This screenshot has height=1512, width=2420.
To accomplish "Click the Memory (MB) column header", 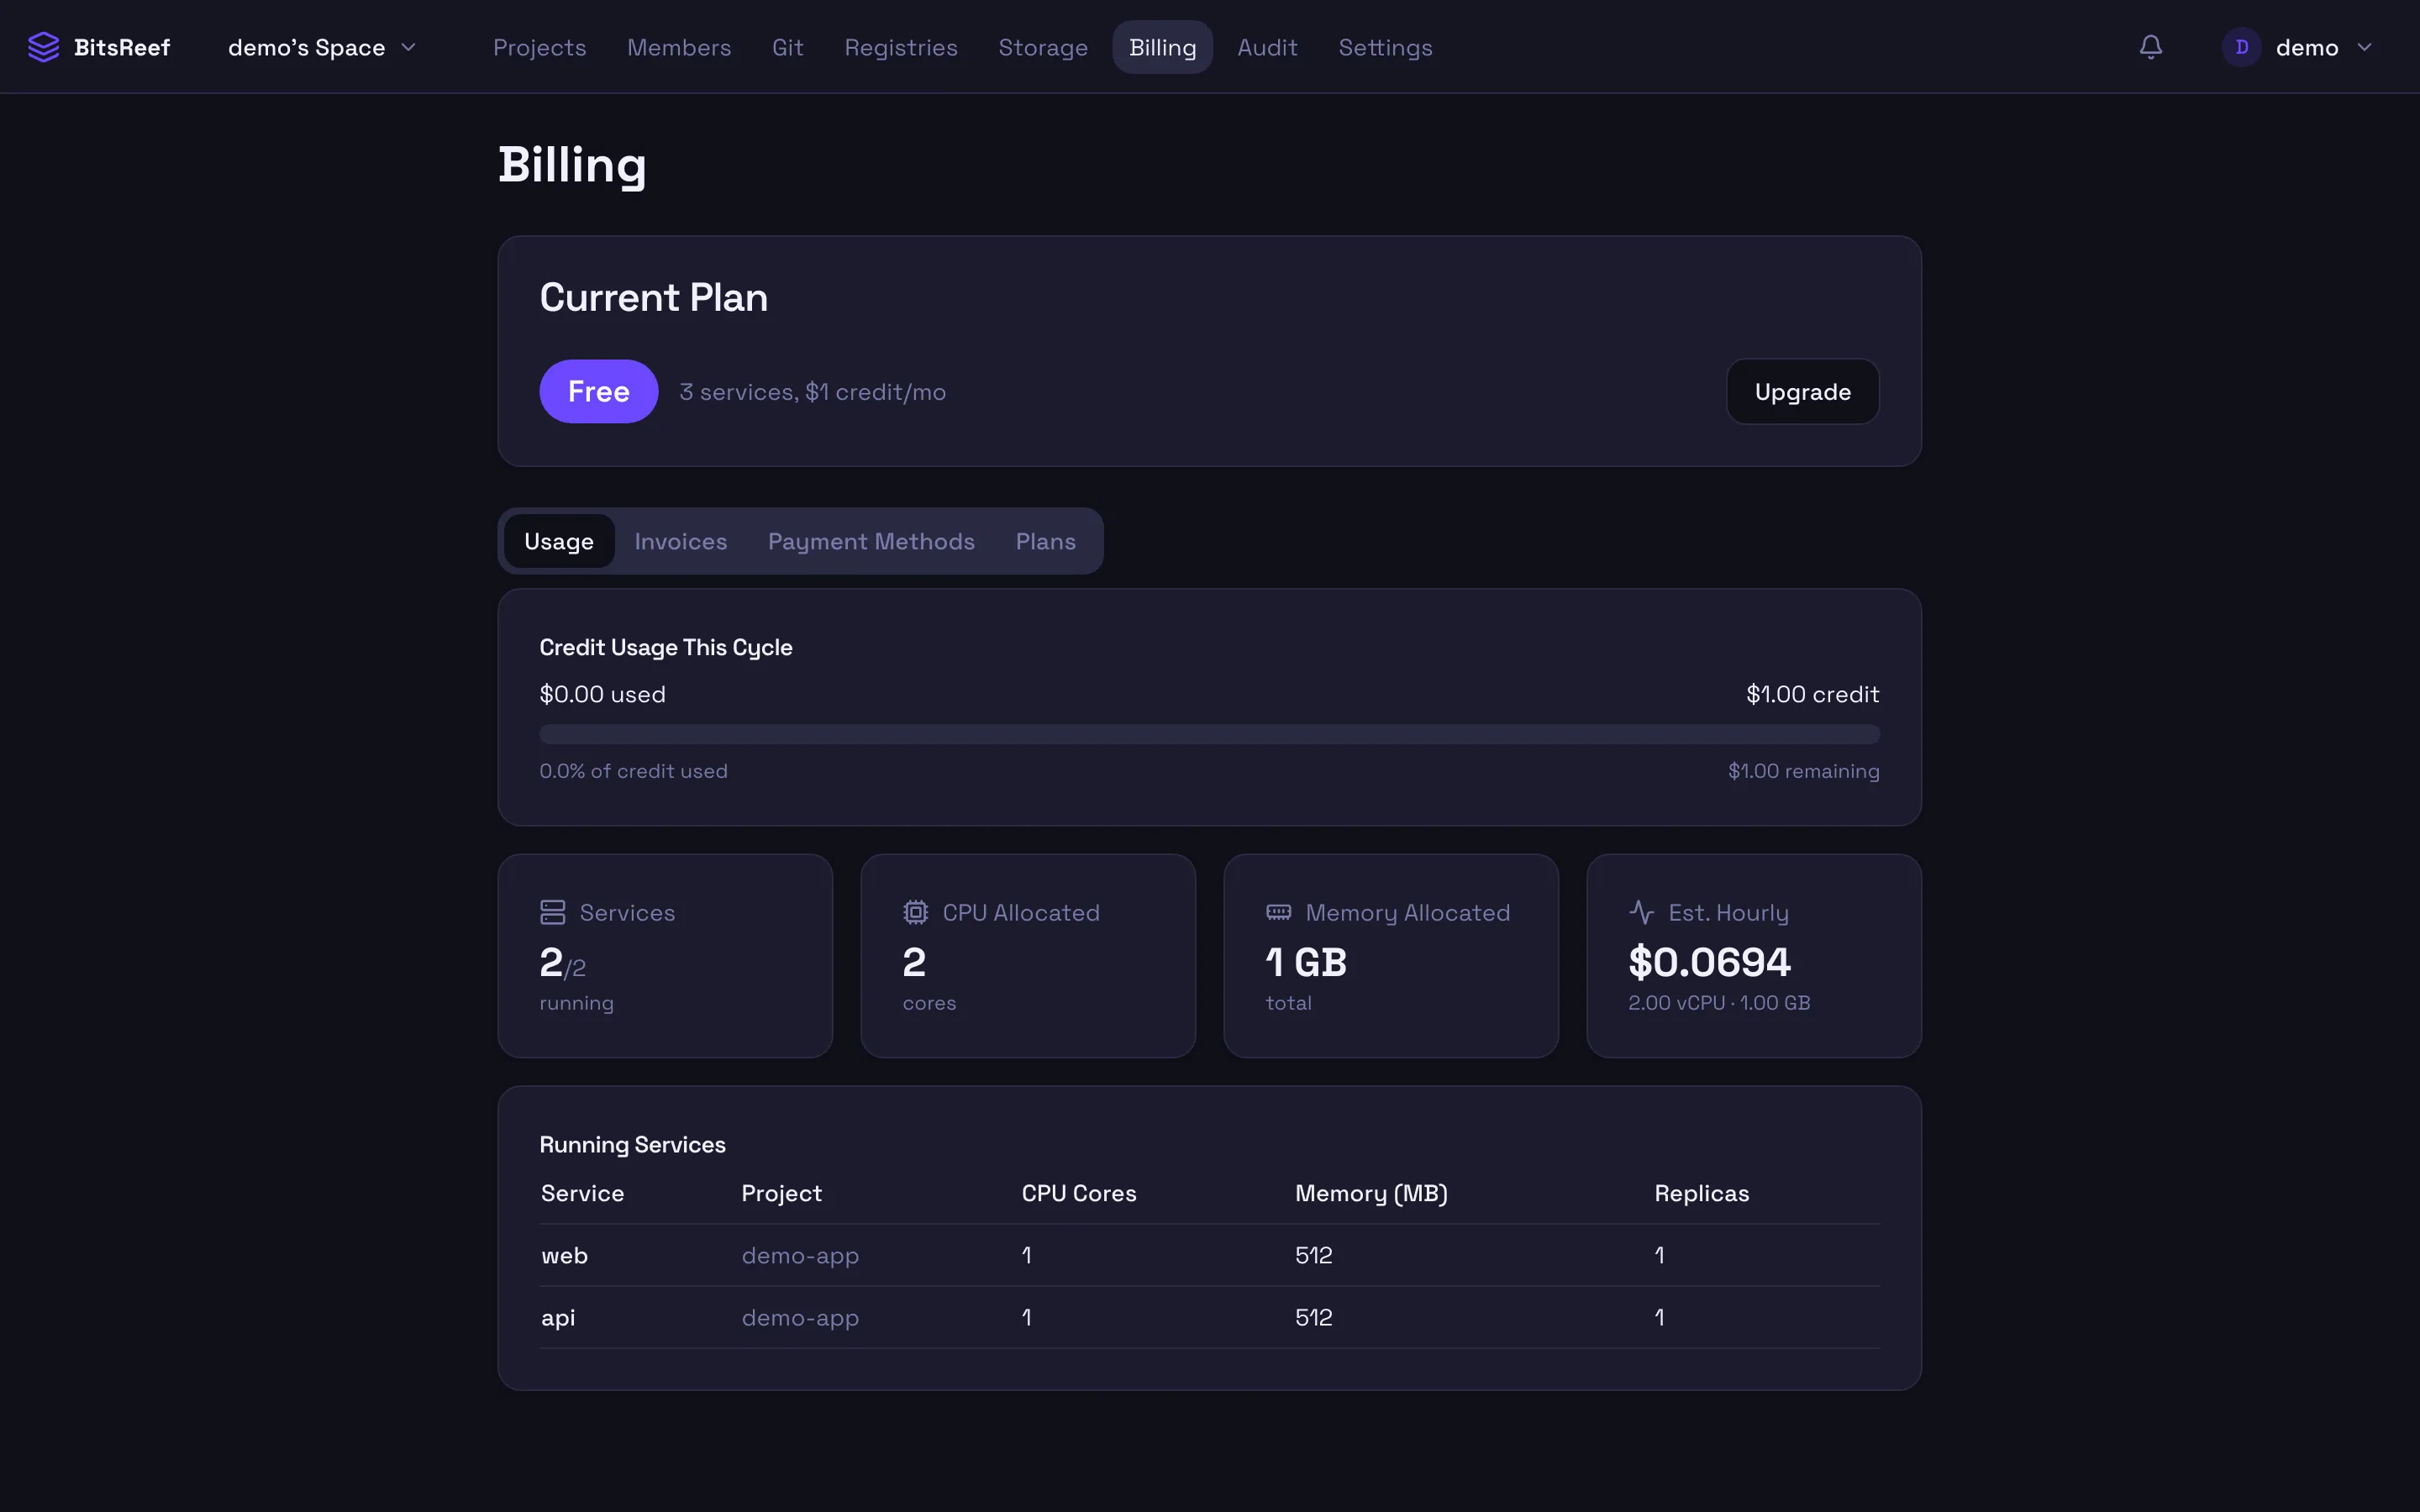I will 1371,1193.
